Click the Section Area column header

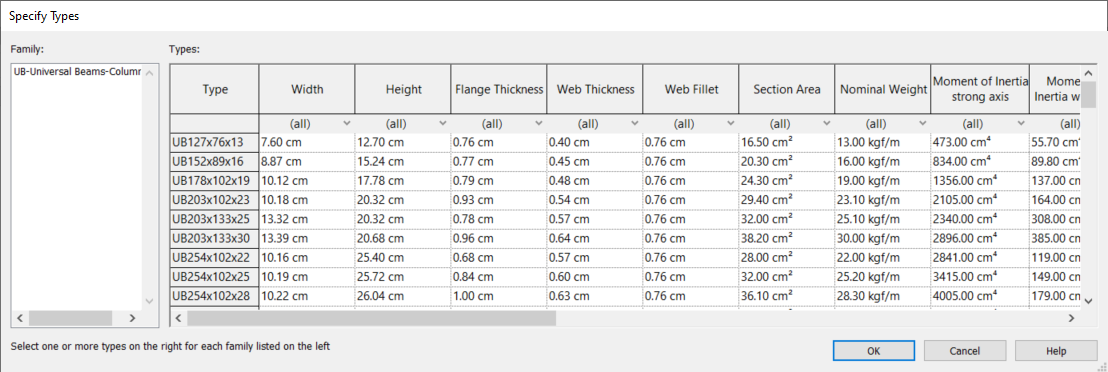coord(787,90)
